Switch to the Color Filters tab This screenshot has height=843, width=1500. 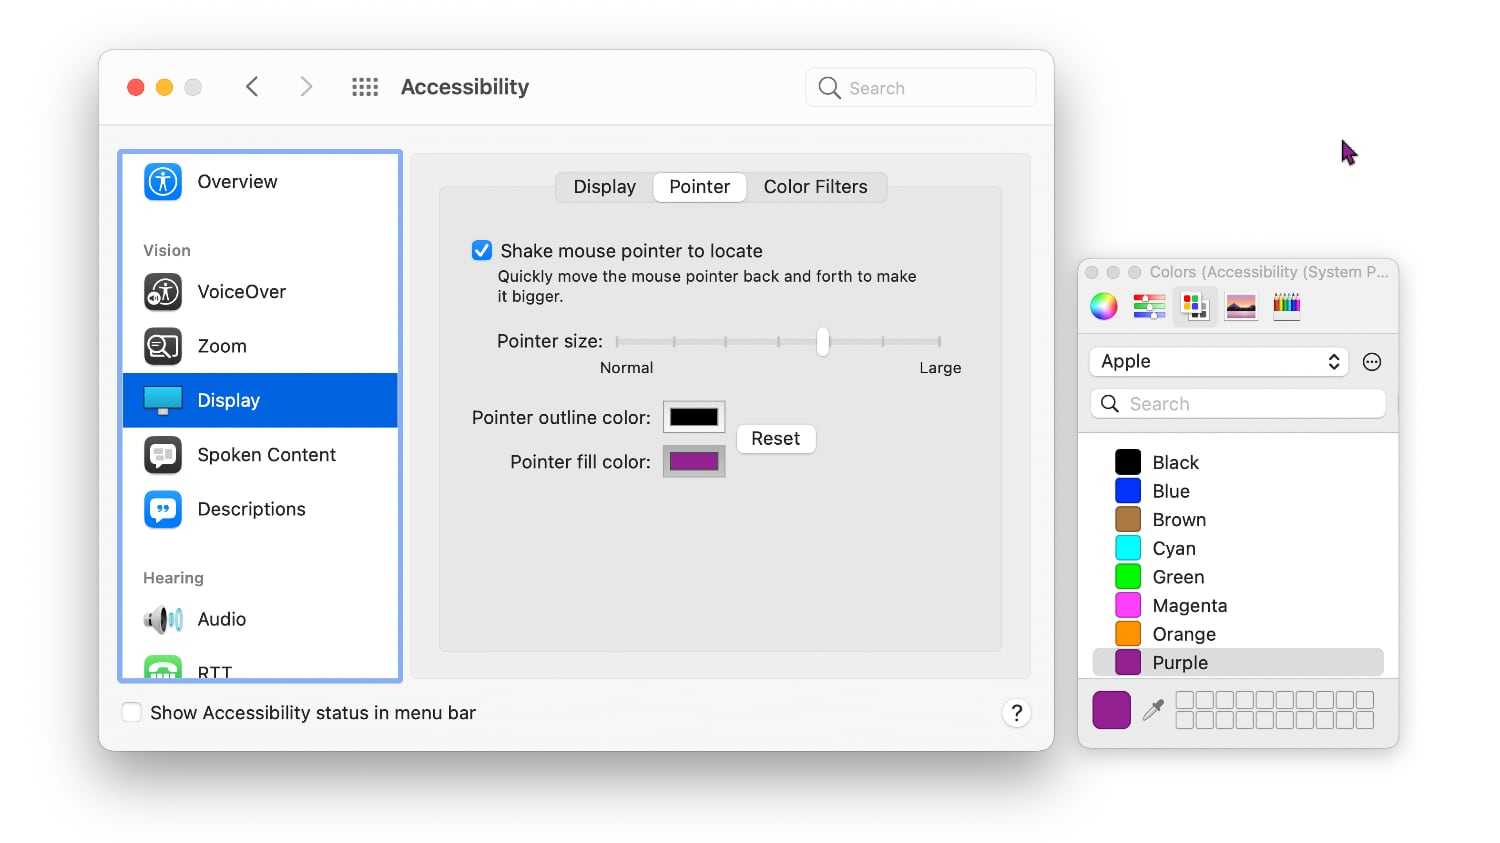(x=816, y=186)
